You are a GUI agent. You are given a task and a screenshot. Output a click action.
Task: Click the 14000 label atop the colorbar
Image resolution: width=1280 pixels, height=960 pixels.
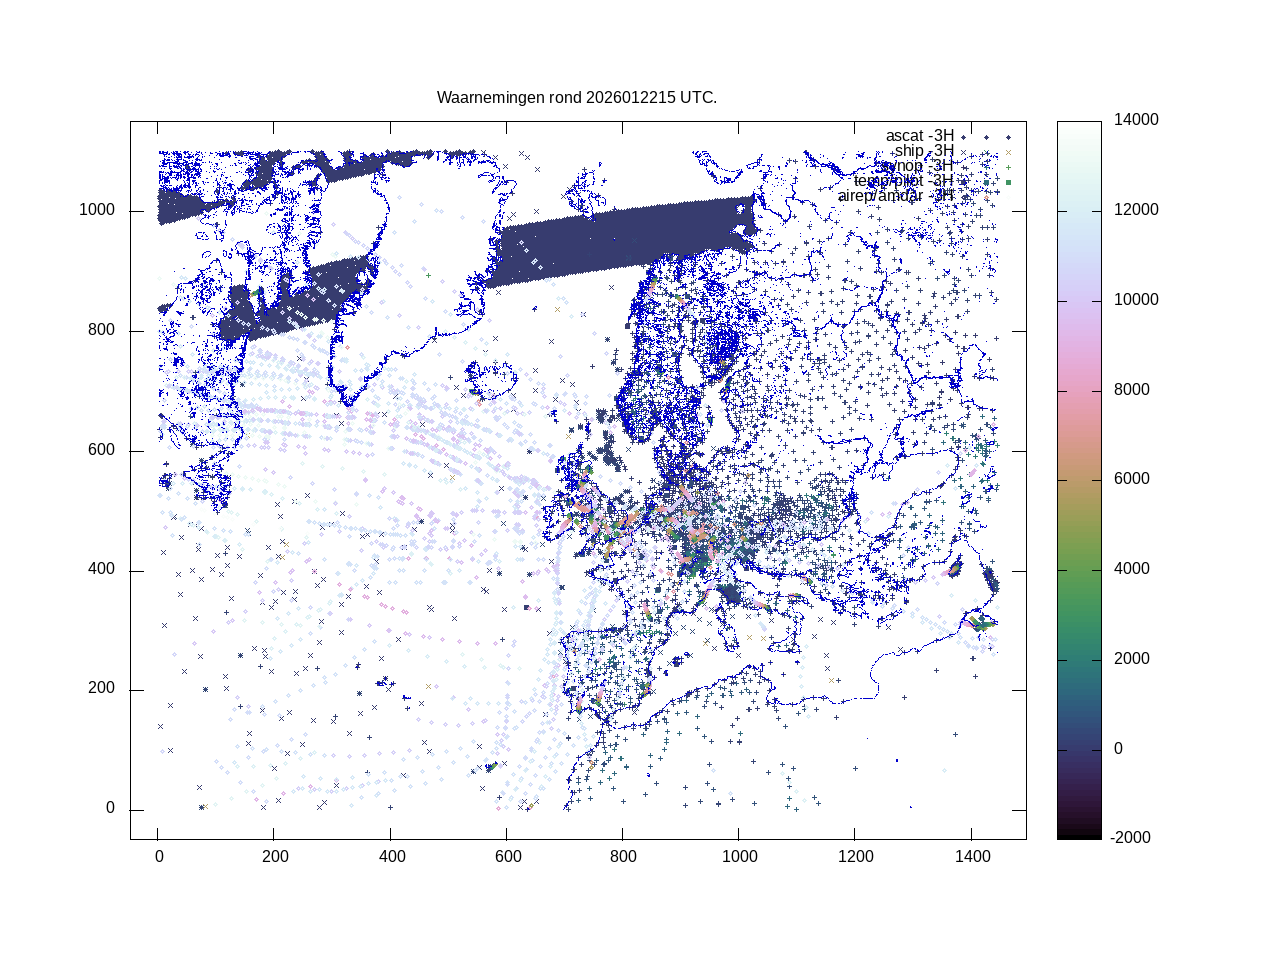[x=1136, y=120]
